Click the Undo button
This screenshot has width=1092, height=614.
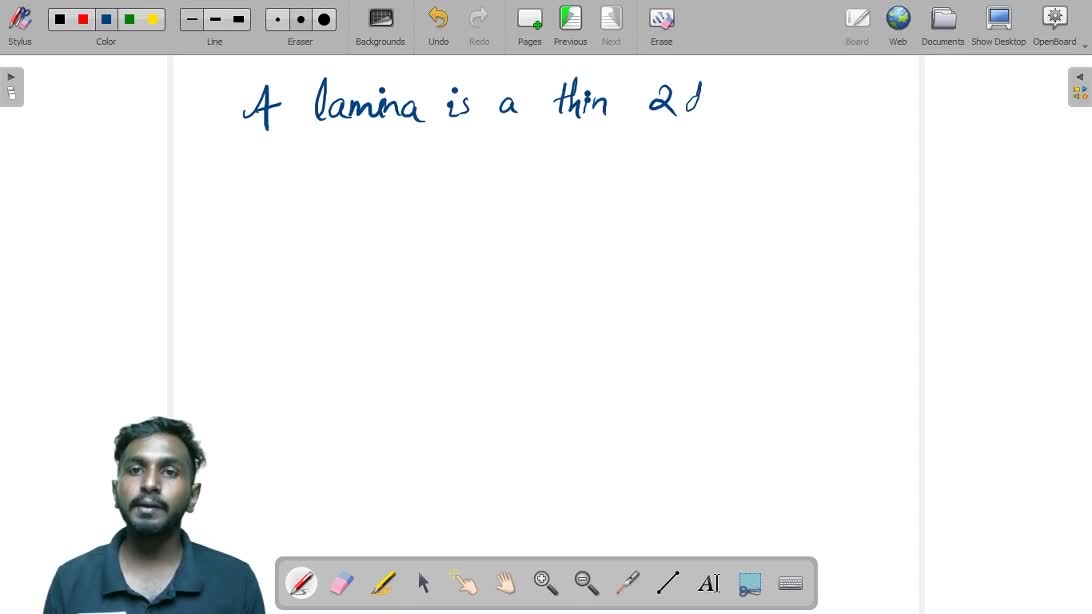pos(438,26)
